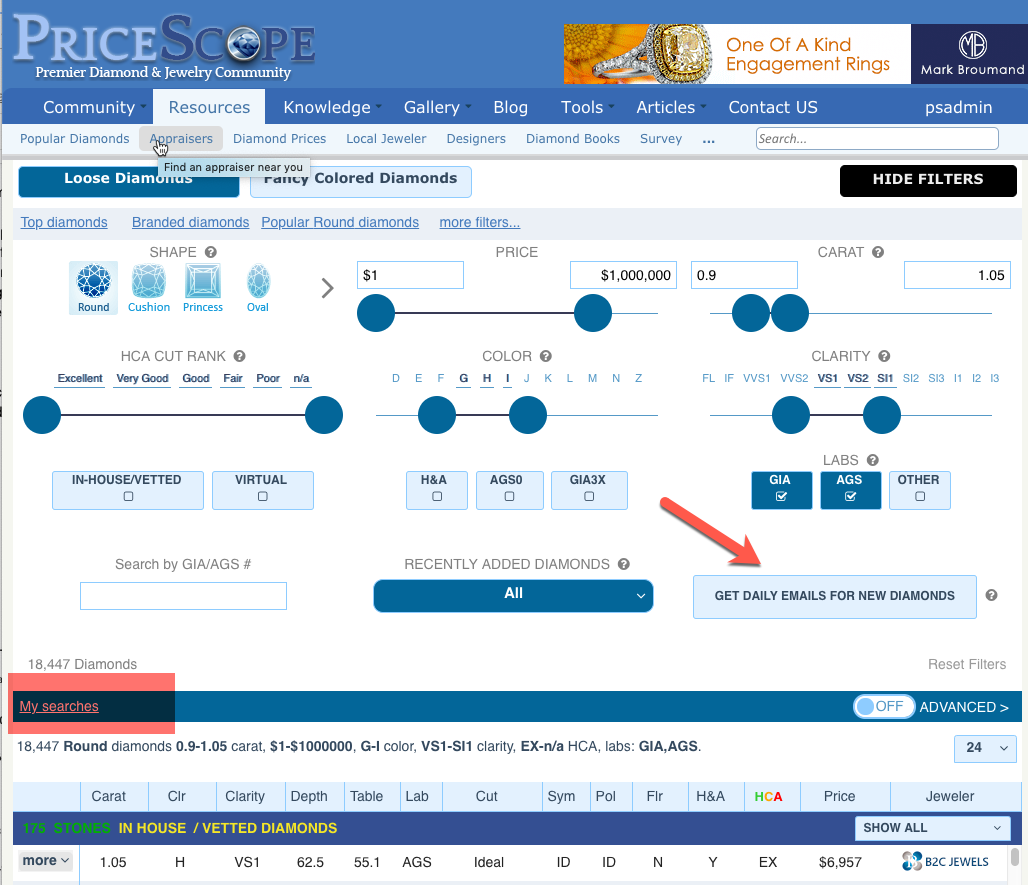Click Get Daily Emails For New Diamonds
This screenshot has height=885, width=1028.
click(835, 596)
